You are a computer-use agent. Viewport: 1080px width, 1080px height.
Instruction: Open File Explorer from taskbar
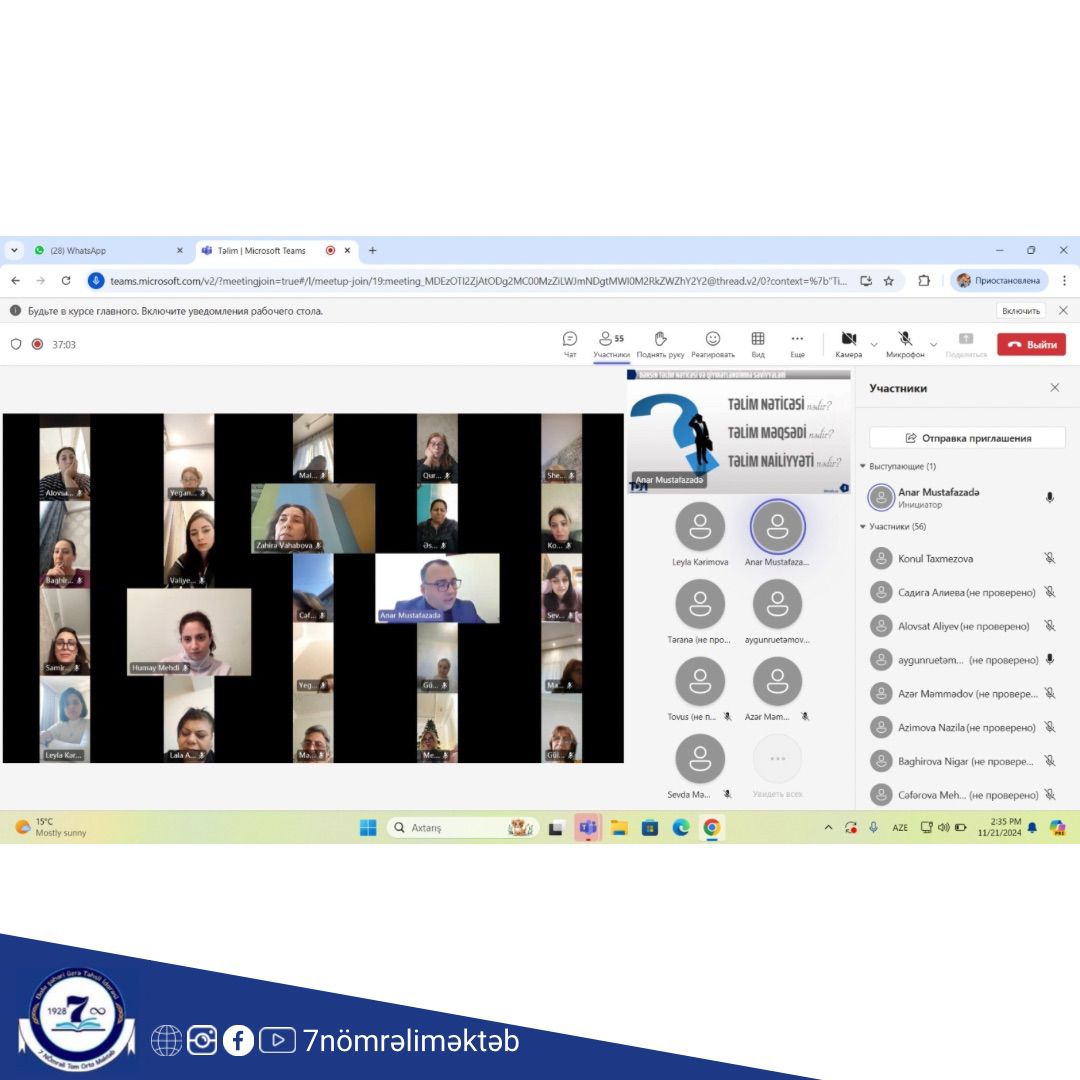click(619, 828)
